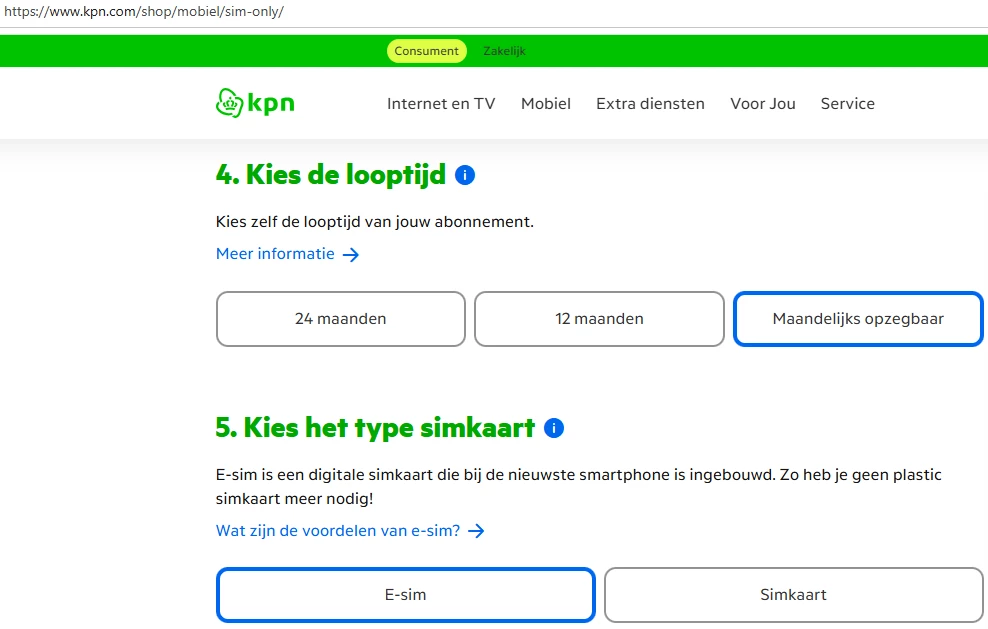Screen dimensions: 988x629
Task: Expand the Extra diensten menu
Action: (x=650, y=104)
